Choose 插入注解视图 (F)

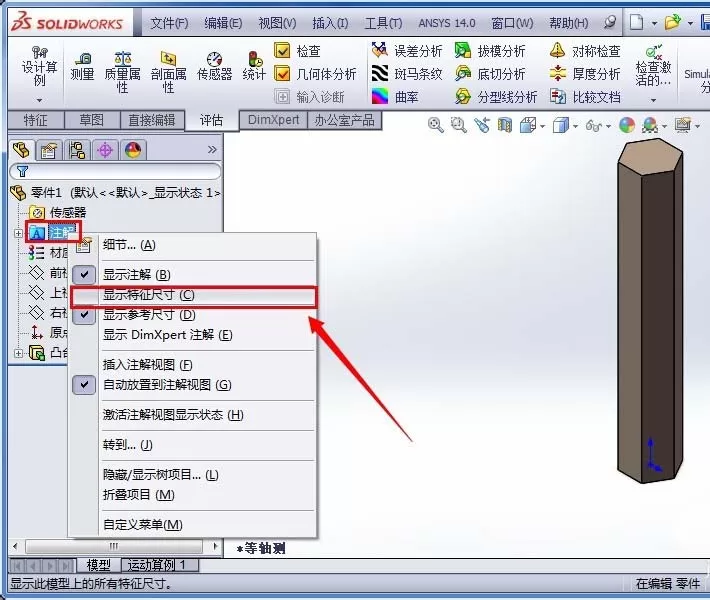coord(192,365)
